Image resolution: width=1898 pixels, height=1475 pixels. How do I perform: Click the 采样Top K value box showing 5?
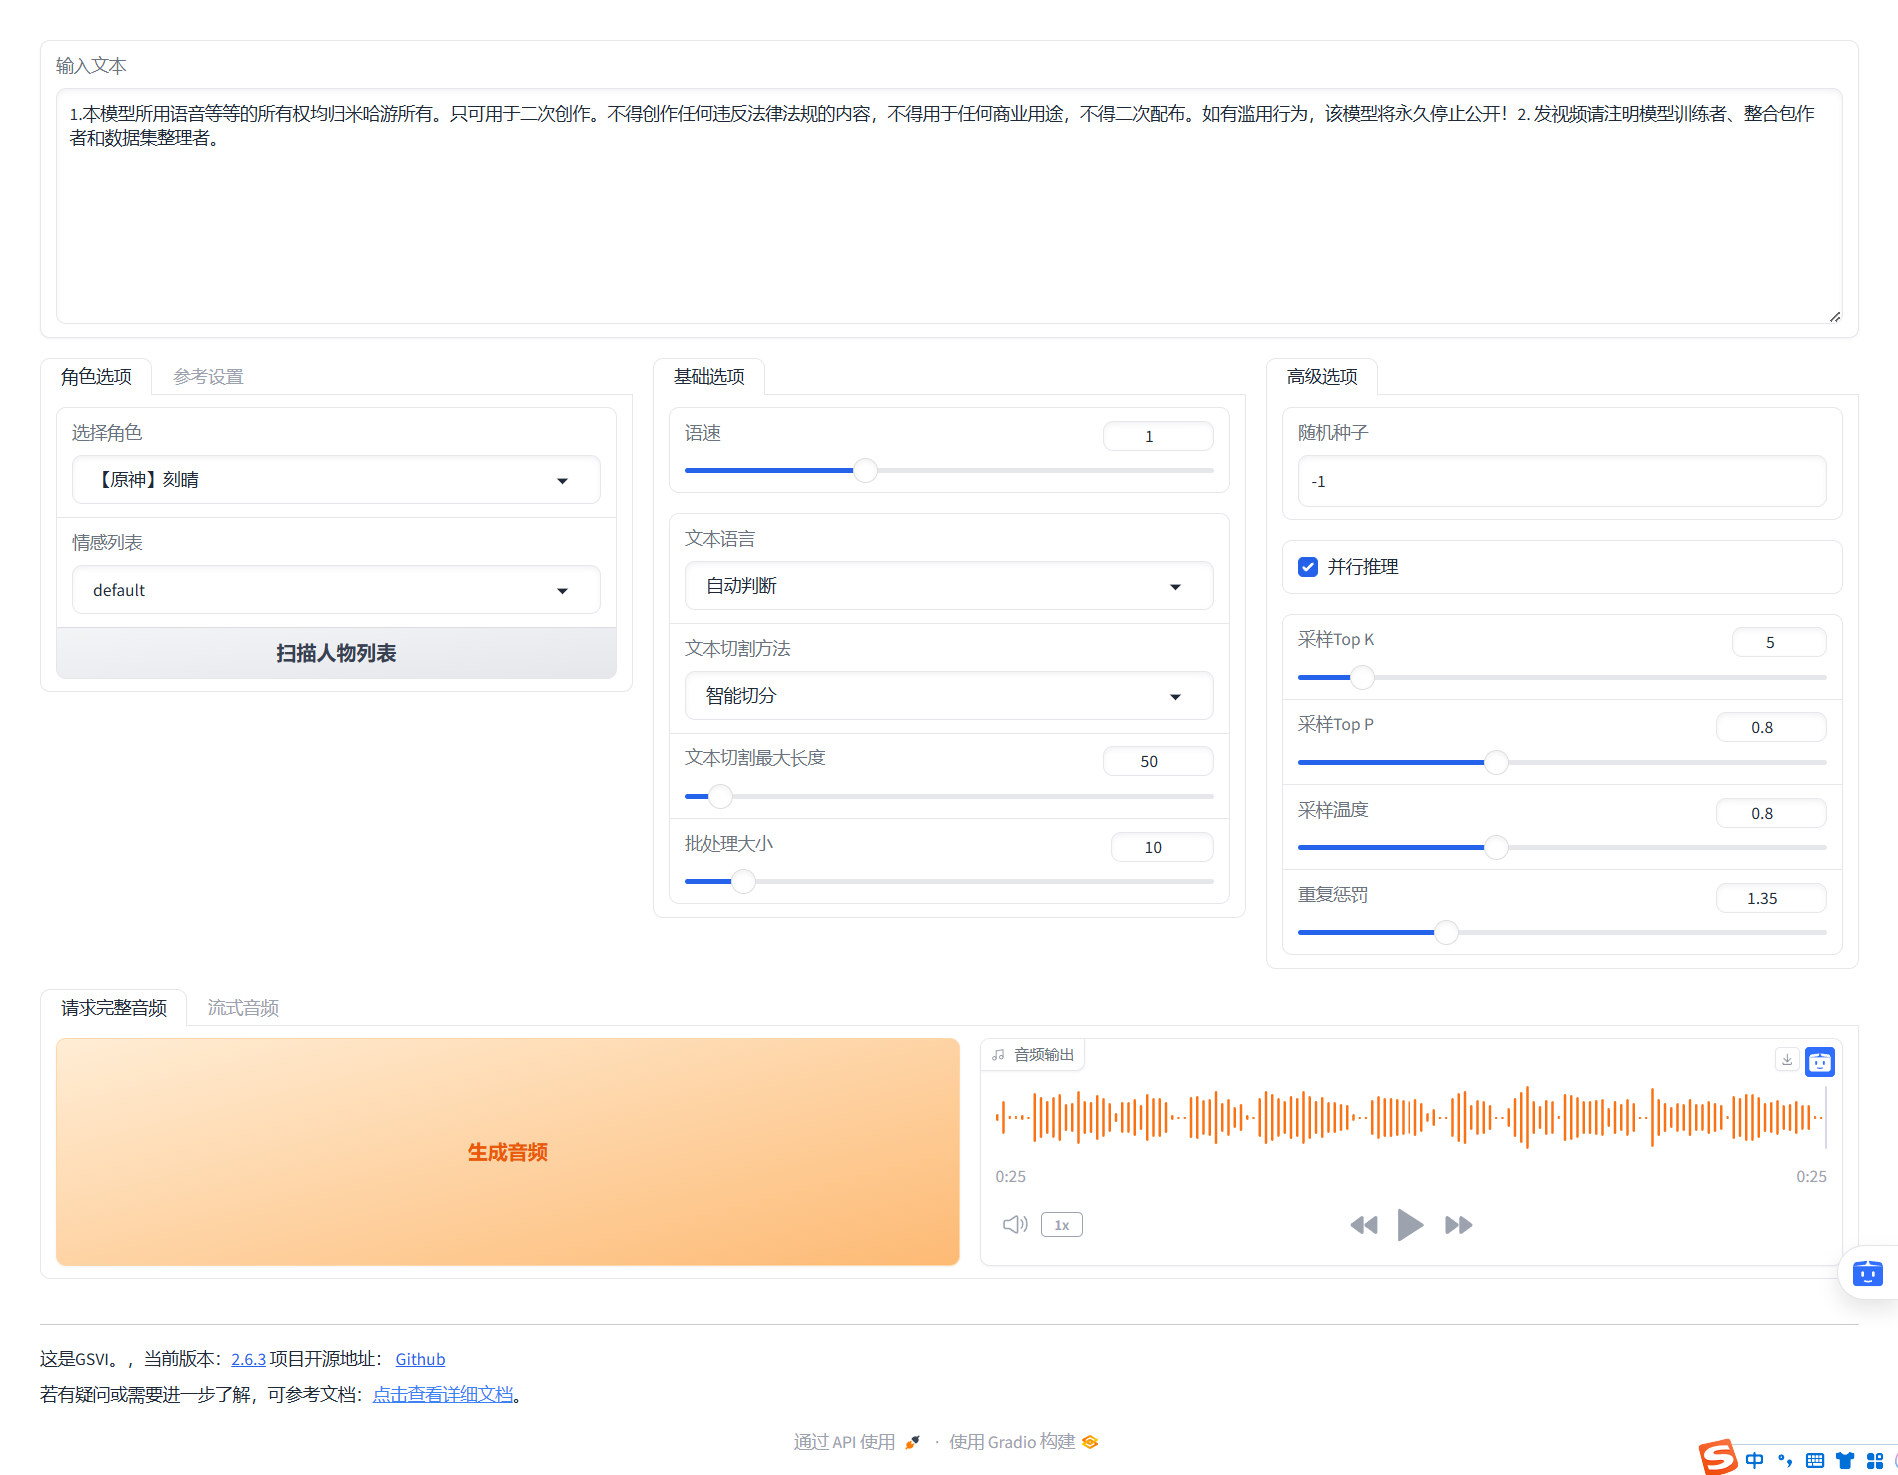point(1779,642)
